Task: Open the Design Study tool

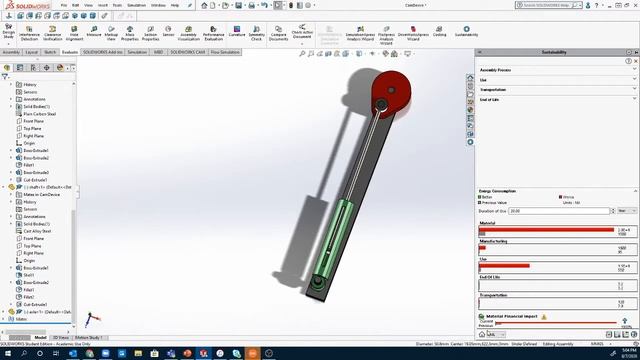Action: (x=8, y=32)
